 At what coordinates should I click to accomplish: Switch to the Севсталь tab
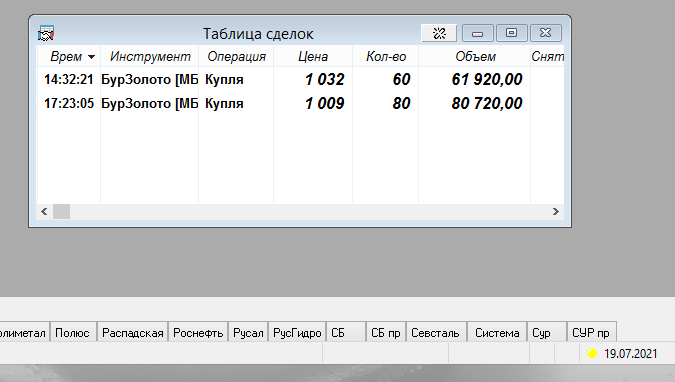point(436,333)
